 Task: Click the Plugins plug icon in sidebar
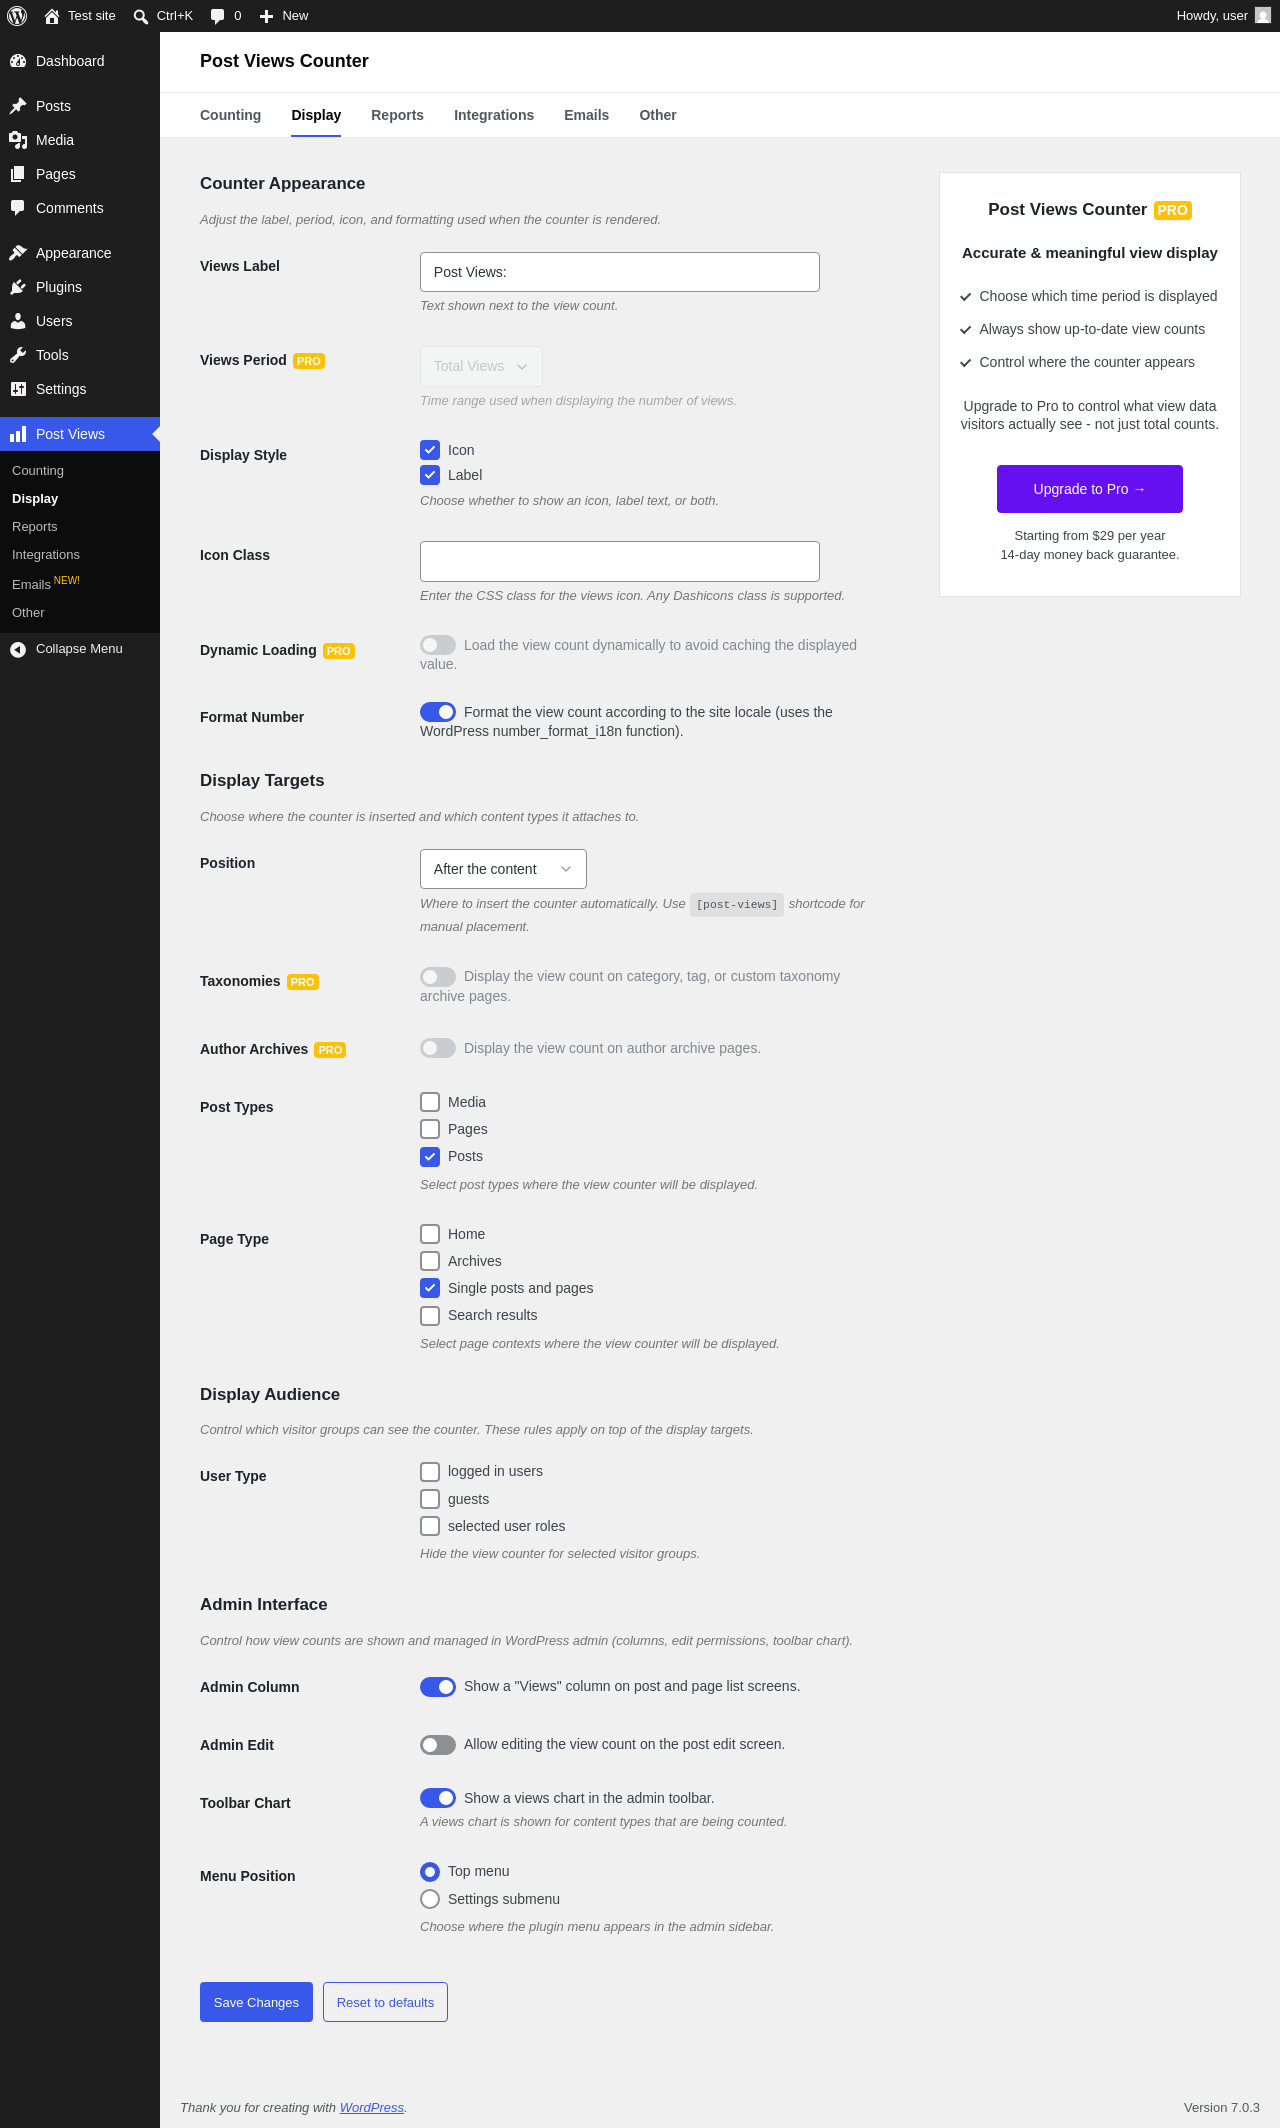pos(18,287)
